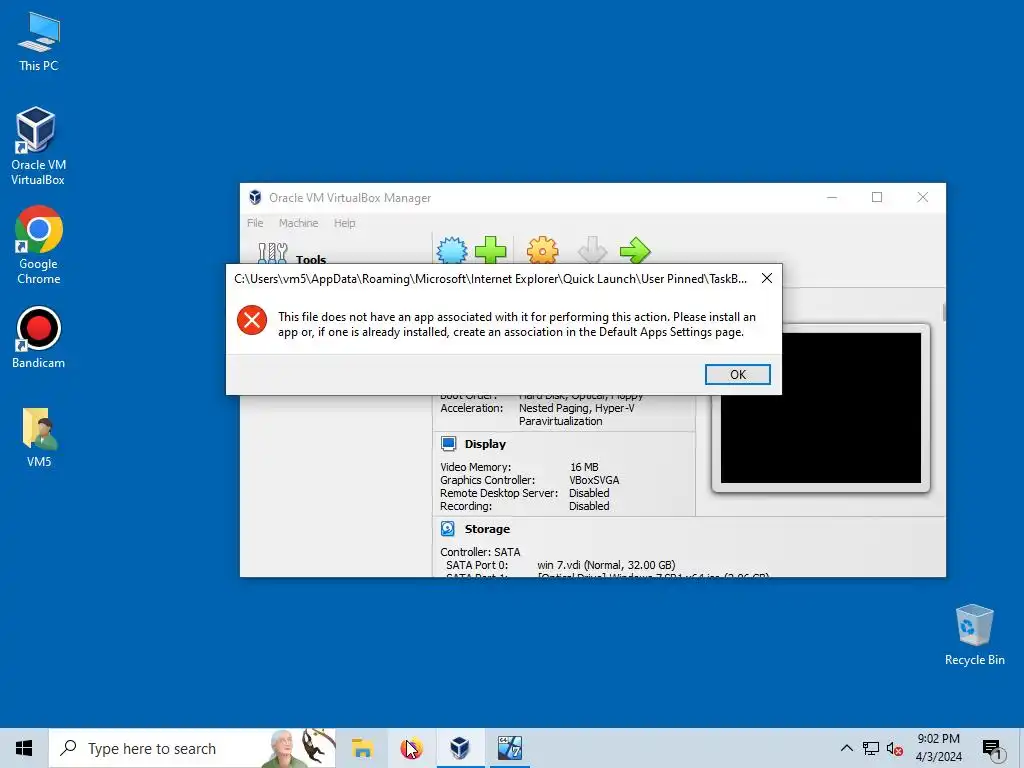
Task: Click the New VM blue starburst icon
Action: pyautogui.click(x=452, y=250)
